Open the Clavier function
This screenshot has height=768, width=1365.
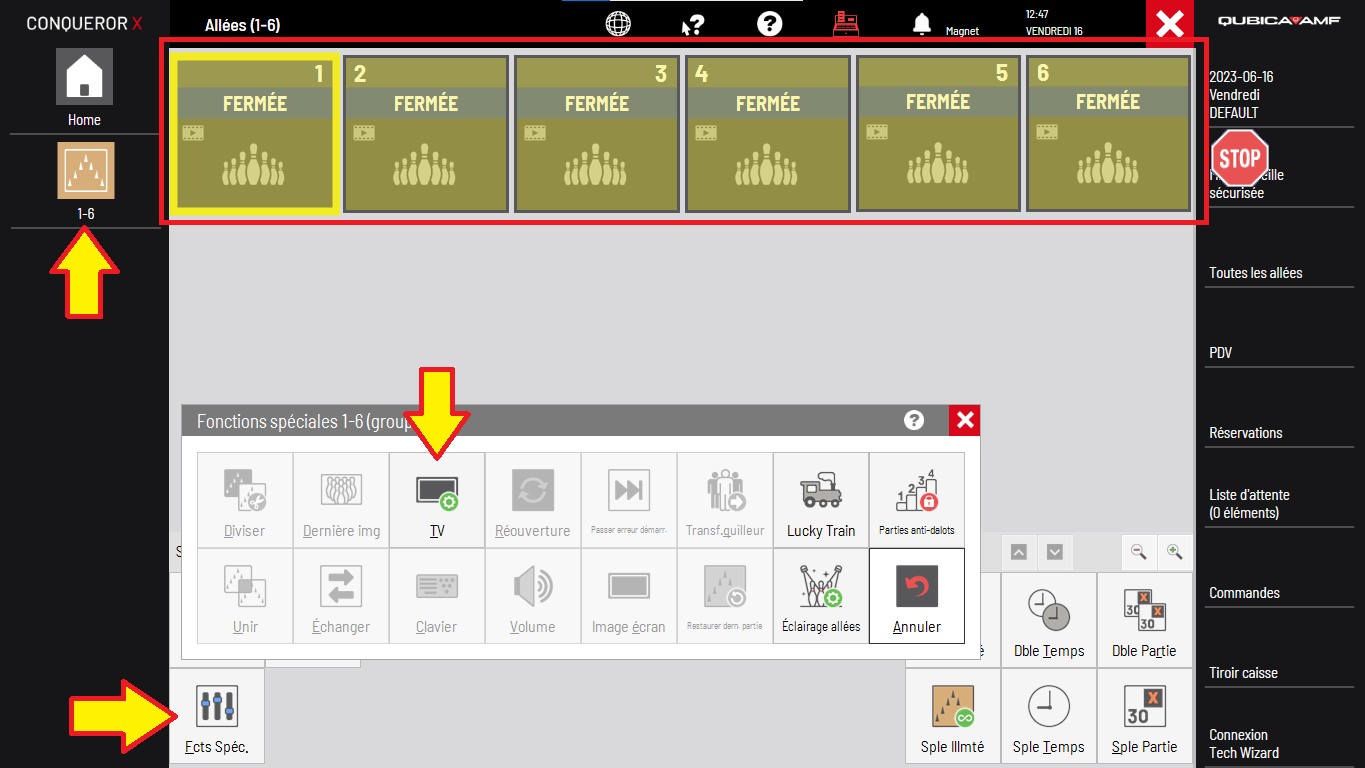tap(437, 596)
